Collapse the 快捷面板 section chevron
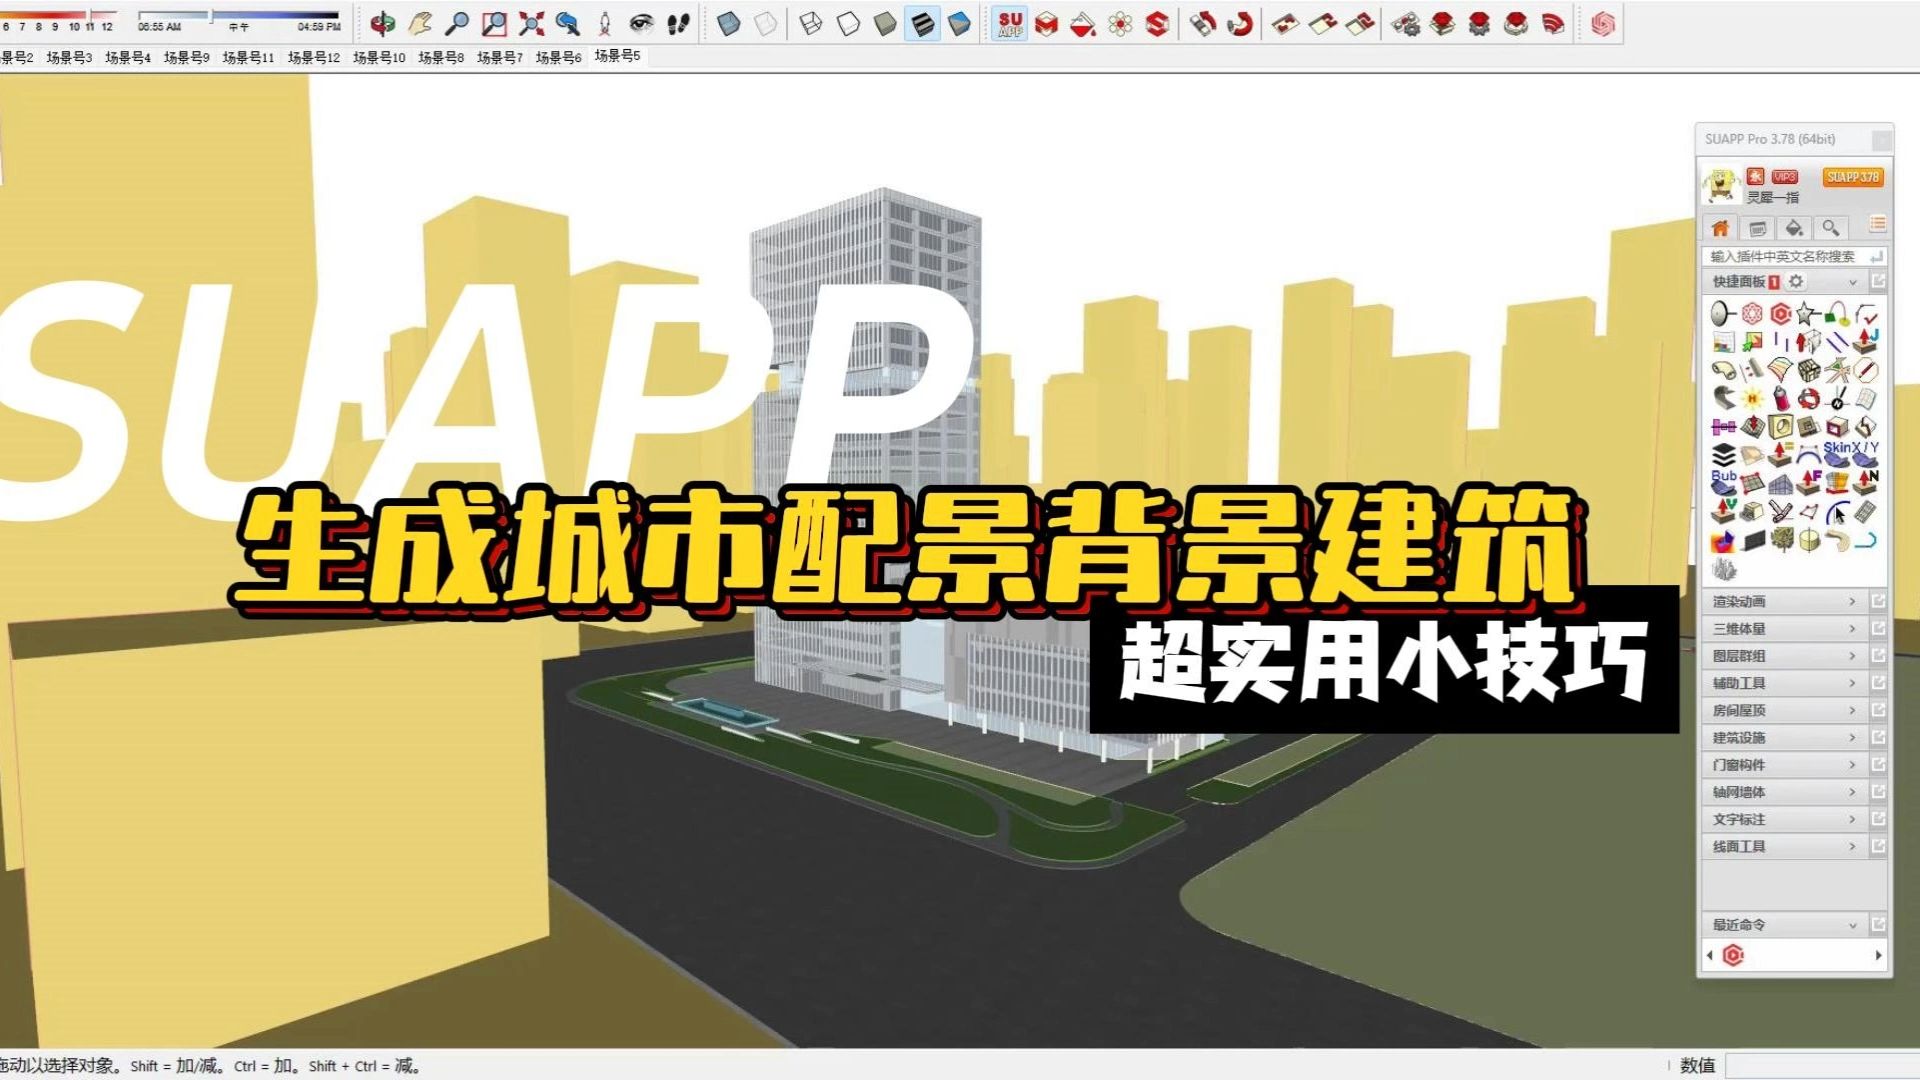 [1852, 283]
